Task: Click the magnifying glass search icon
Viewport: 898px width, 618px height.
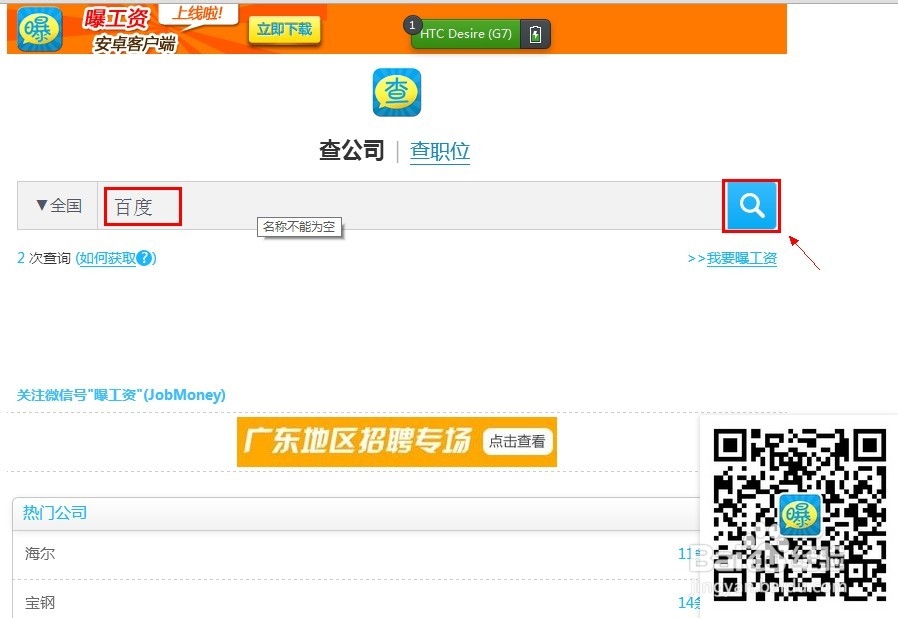Action: tap(750, 205)
